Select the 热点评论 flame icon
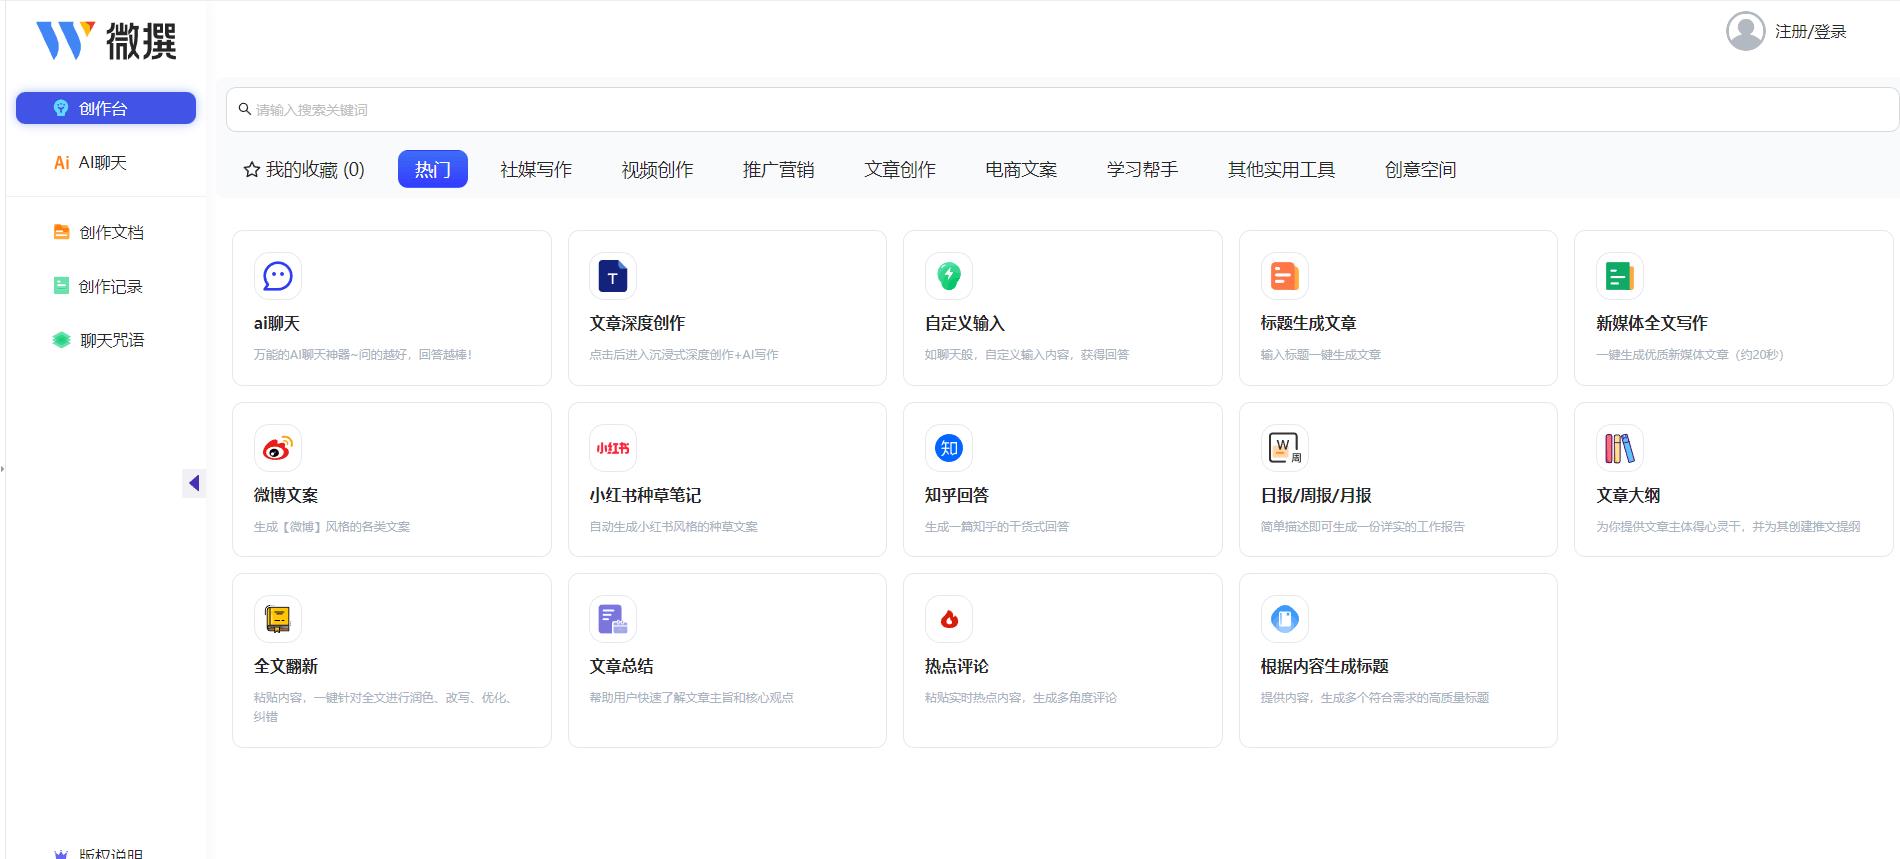The image size is (1900, 859). point(948,619)
